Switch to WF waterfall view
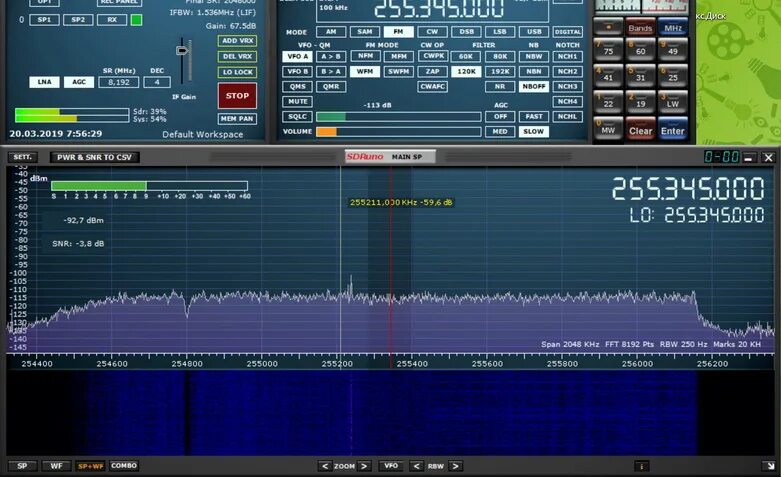781x477 pixels. tap(56, 466)
